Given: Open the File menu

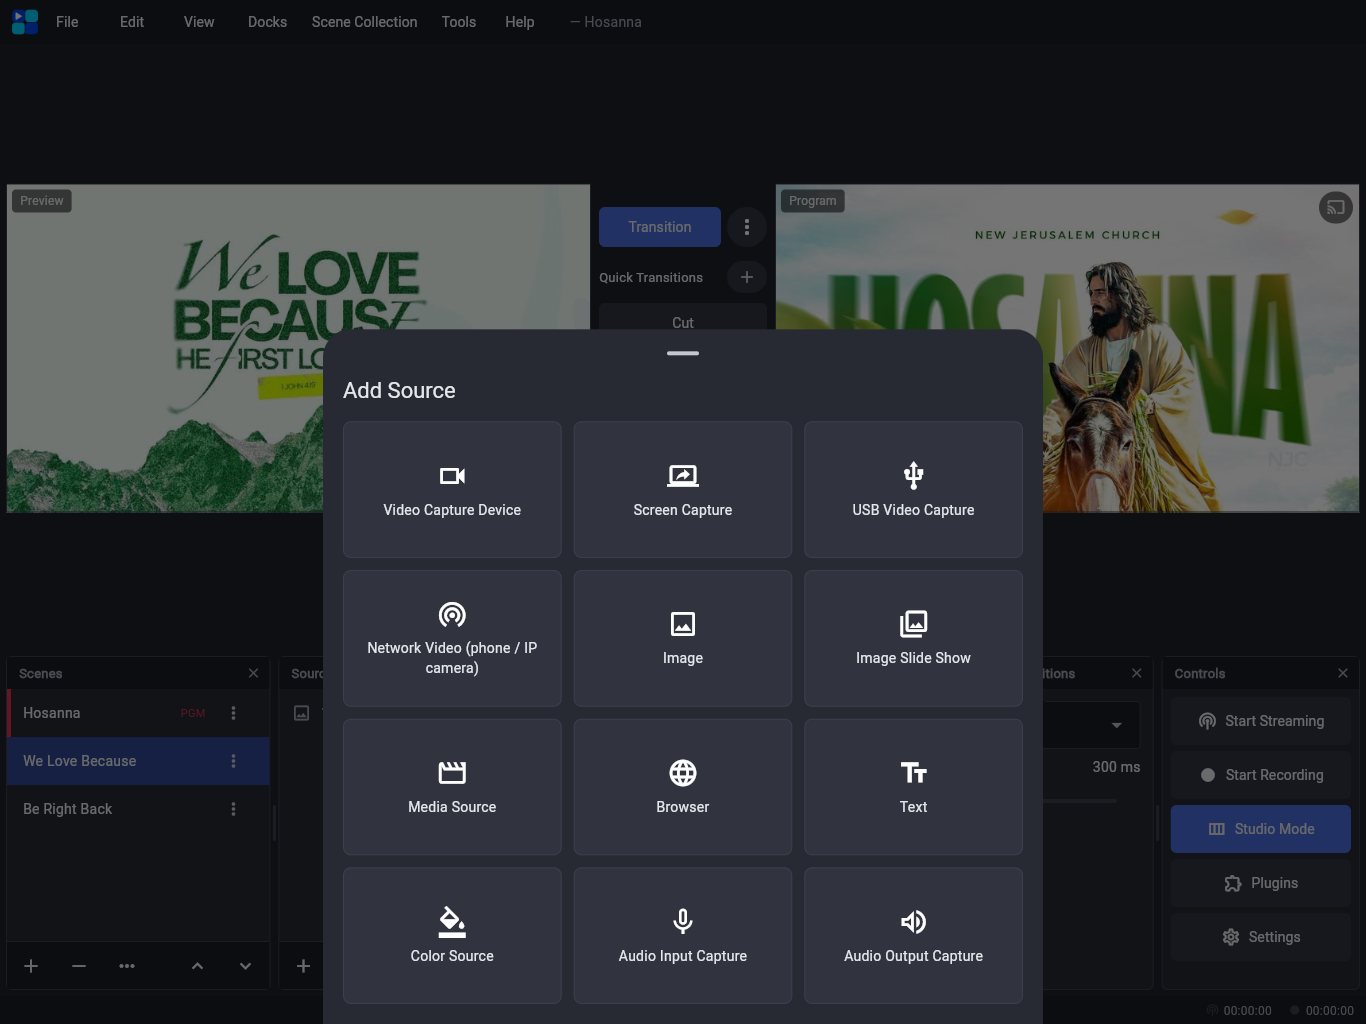Looking at the screenshot, I should coord(67,22).
